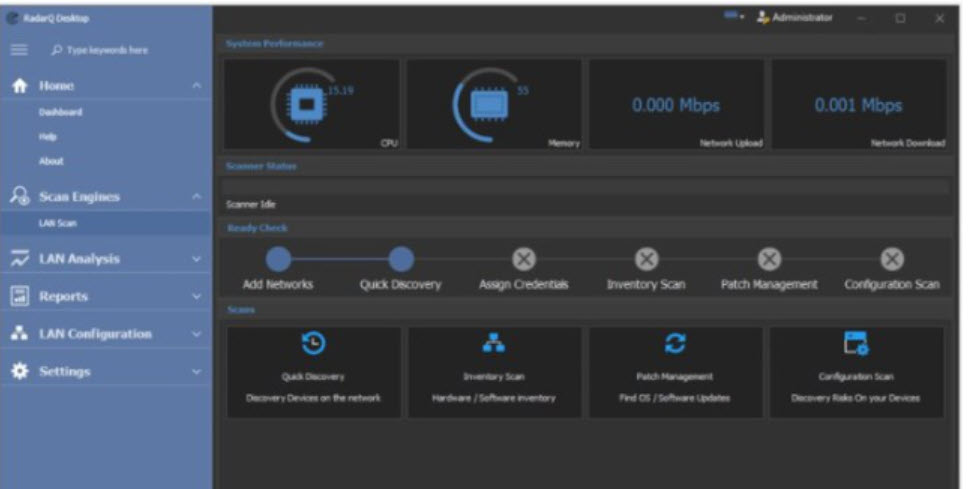This screenshot has width=968, height=489.
Task: Open Help under Home
Action: click(x=48, y=136)
